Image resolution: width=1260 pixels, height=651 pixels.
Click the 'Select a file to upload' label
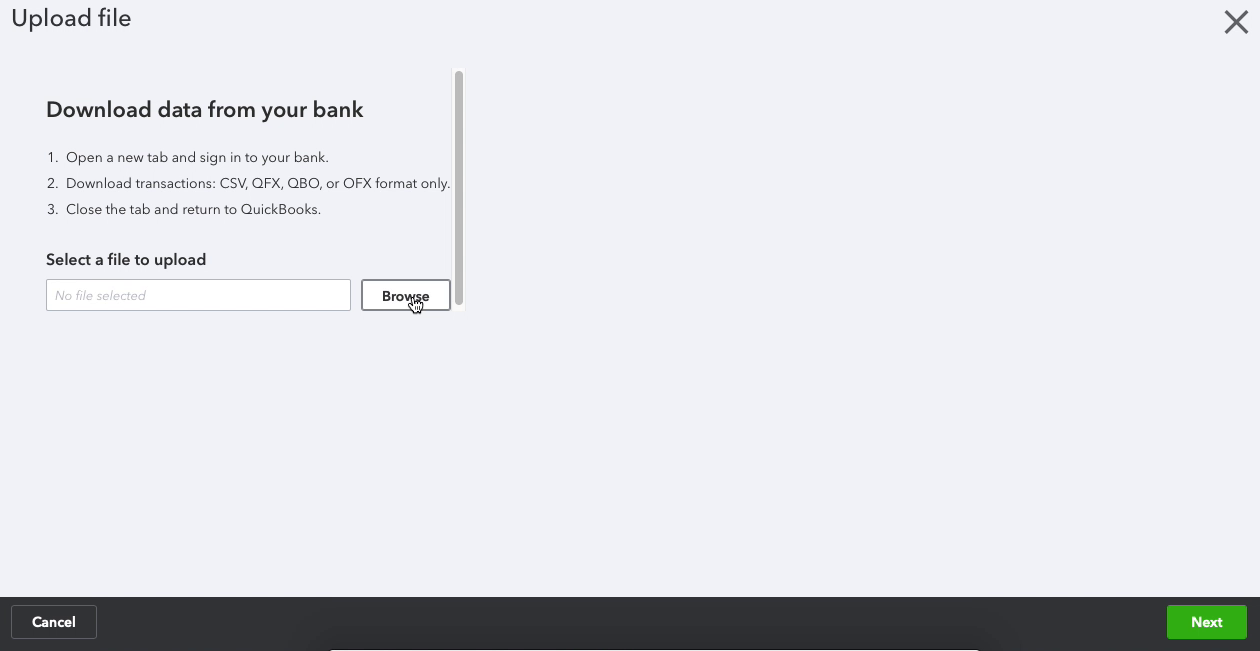click(126, 259)
